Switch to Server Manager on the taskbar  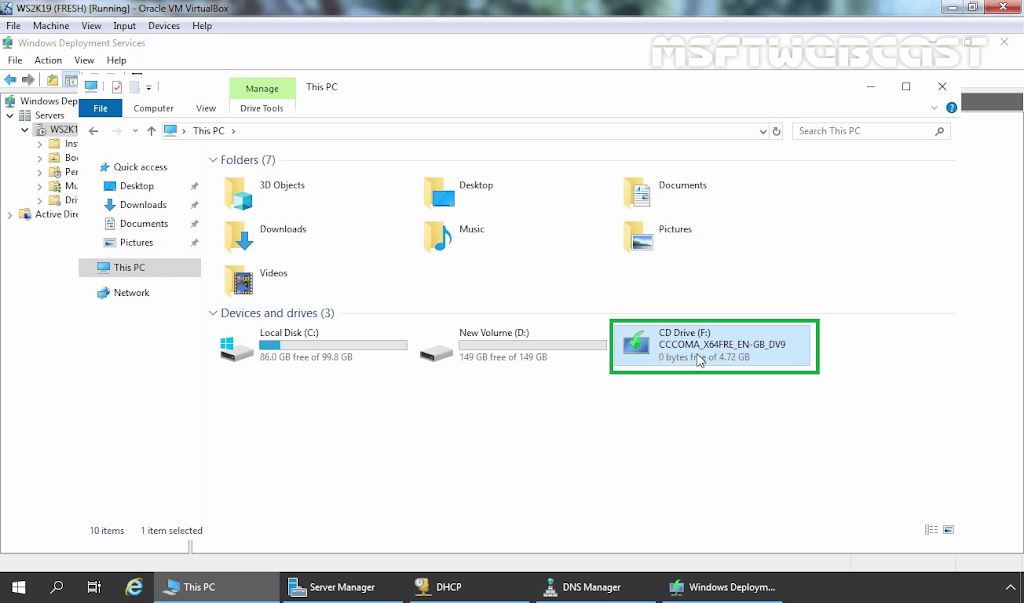click(x=342, y=587)
